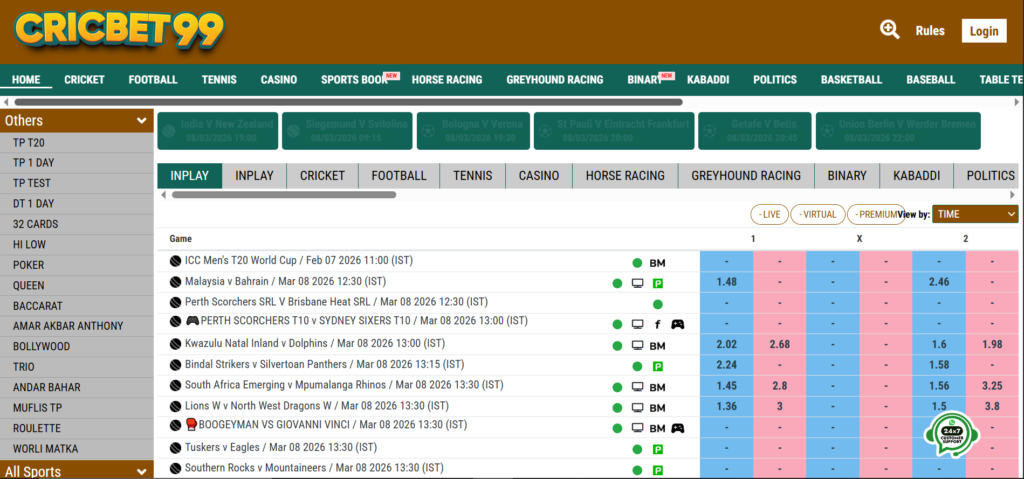Open the View by TIME dropdown

pos(975,214)
